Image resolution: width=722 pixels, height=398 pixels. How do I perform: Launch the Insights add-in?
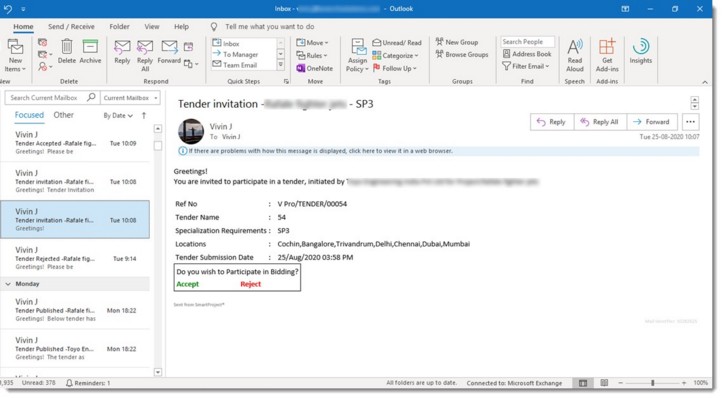[x=640, y=51]
